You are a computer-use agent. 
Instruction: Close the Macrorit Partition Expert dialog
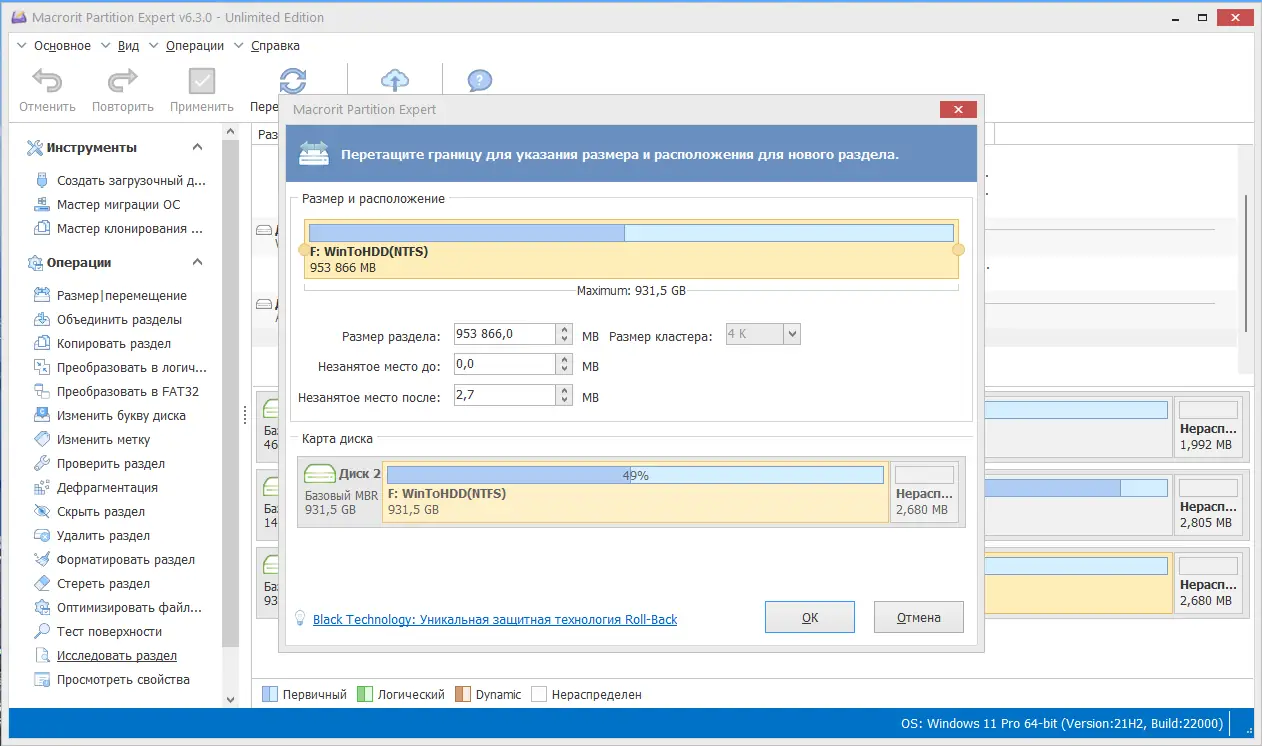(x=958, y=110)
